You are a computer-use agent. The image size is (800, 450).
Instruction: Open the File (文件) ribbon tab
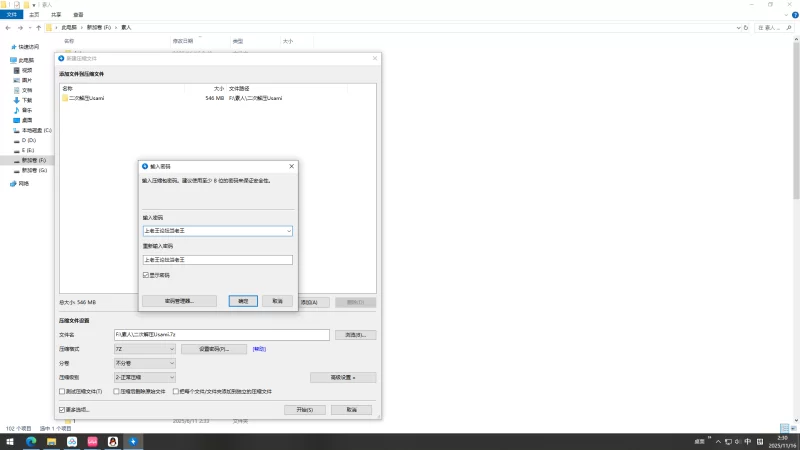(x=11, y=15)
